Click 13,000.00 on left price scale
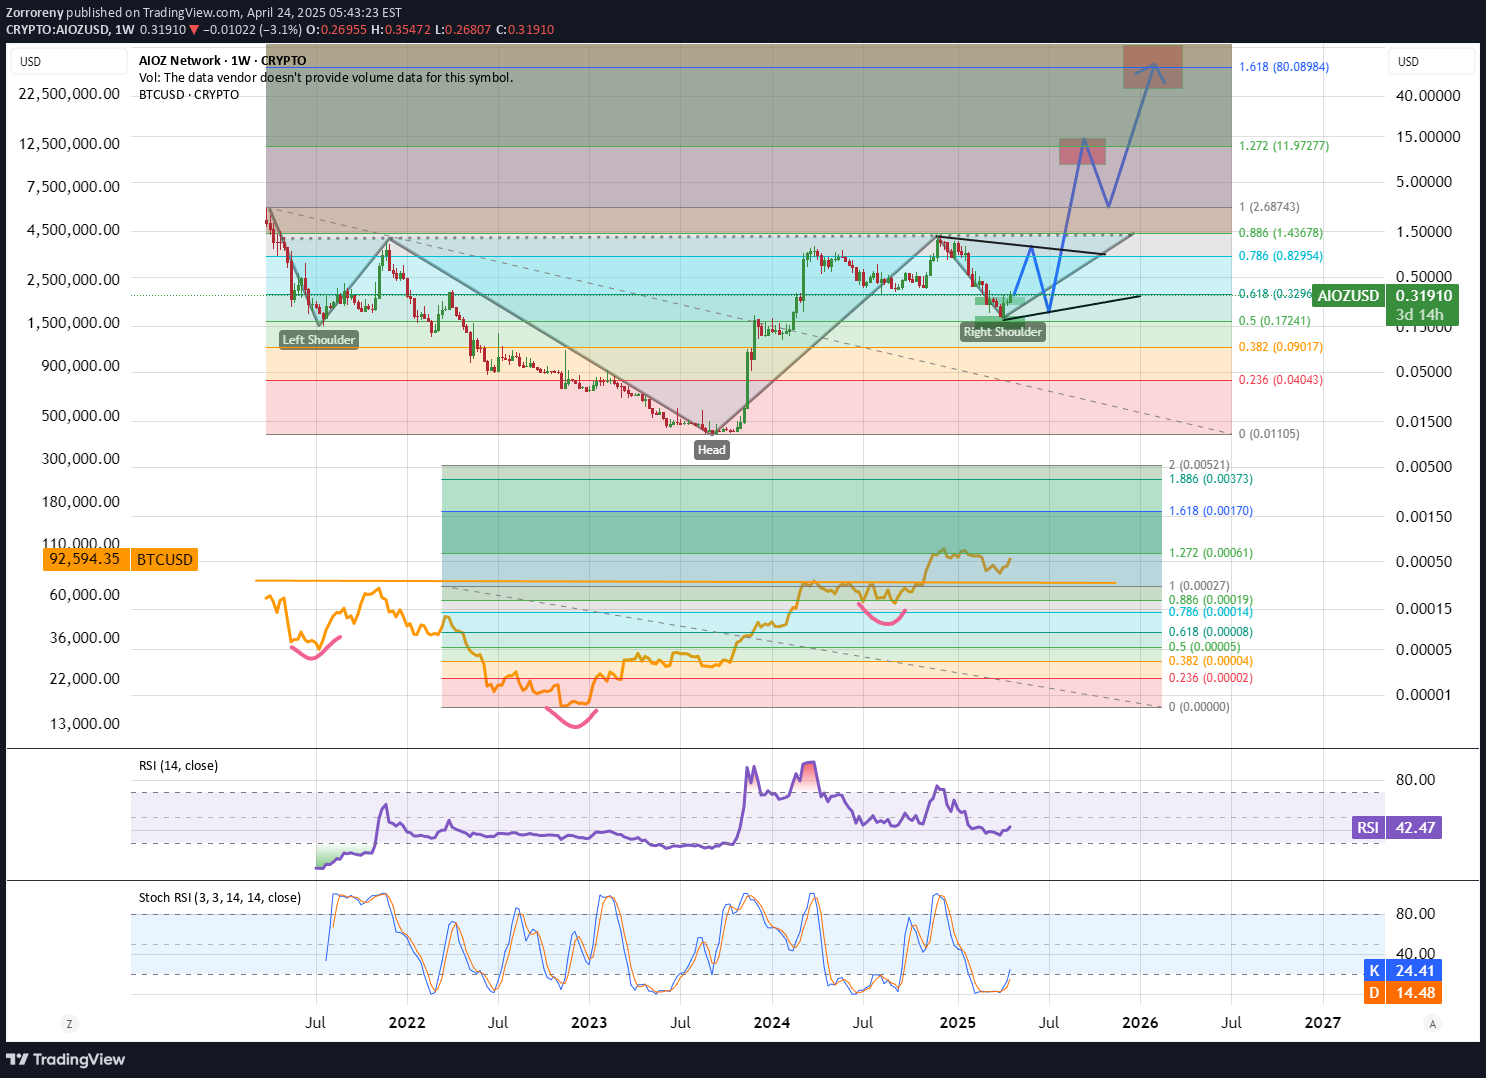This screenshot has height=1078, width=1486. coord(85,724)
